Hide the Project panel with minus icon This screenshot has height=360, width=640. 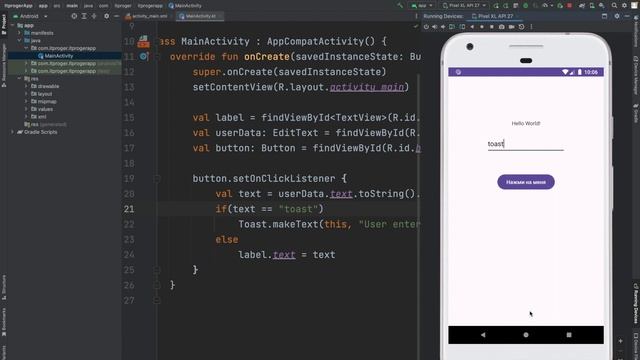tap(116, 16)
